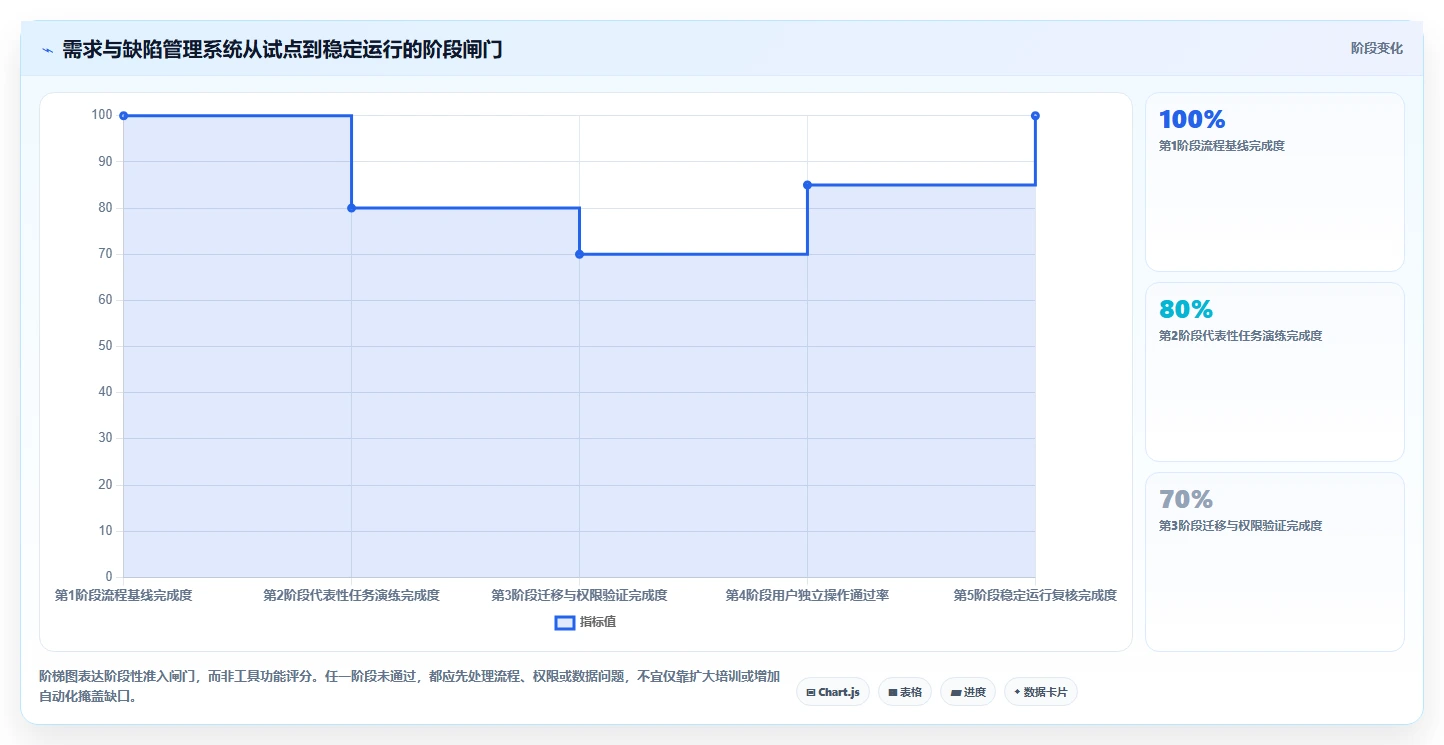The image size is (1444, 745).
Task: Click the data point at stage 1 (100)
Action: 123,116
